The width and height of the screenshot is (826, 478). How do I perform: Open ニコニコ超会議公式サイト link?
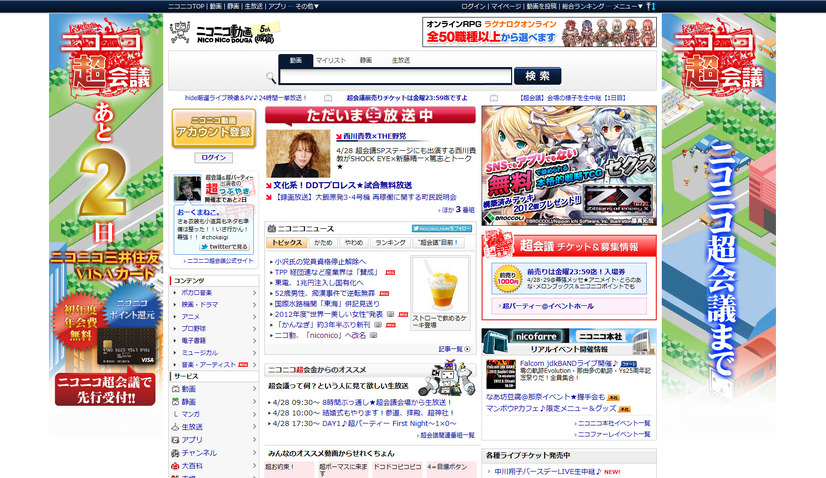[220, 261]
